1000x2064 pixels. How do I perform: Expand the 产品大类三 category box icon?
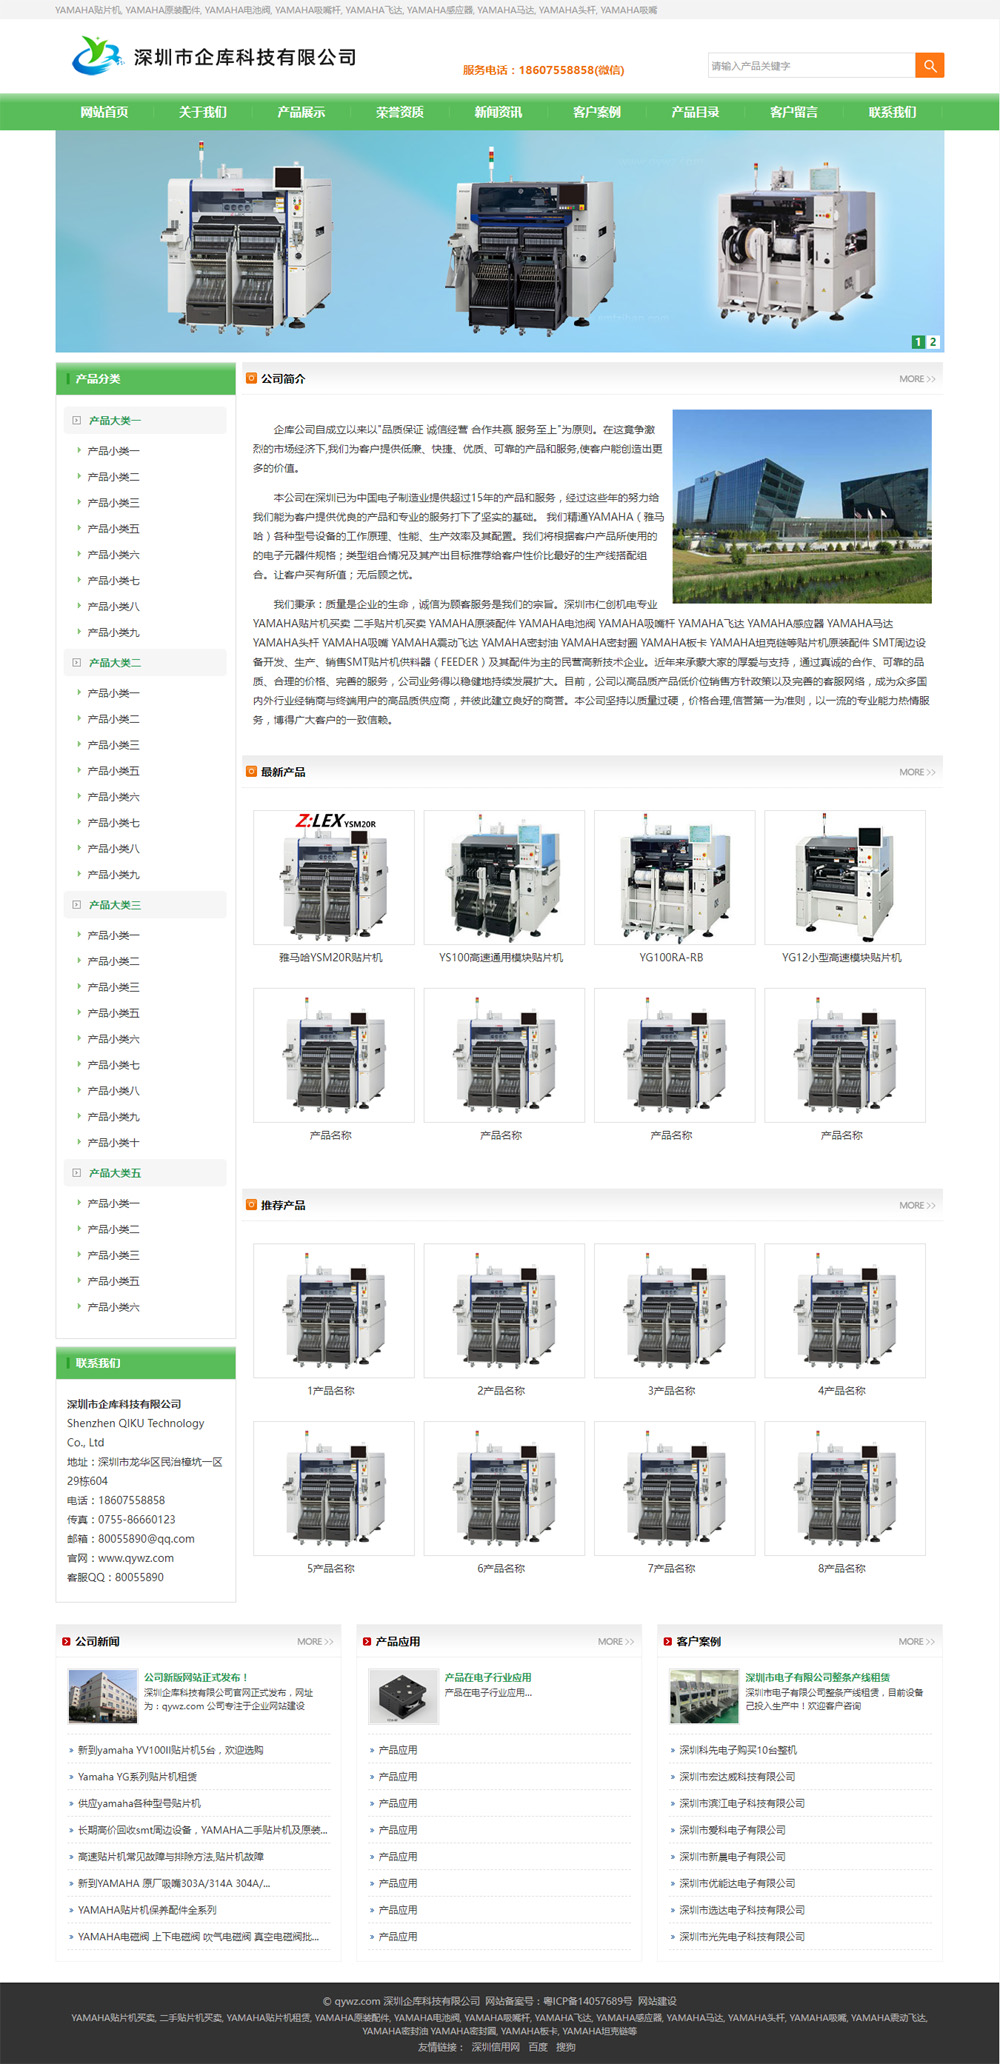click(76, 904)
